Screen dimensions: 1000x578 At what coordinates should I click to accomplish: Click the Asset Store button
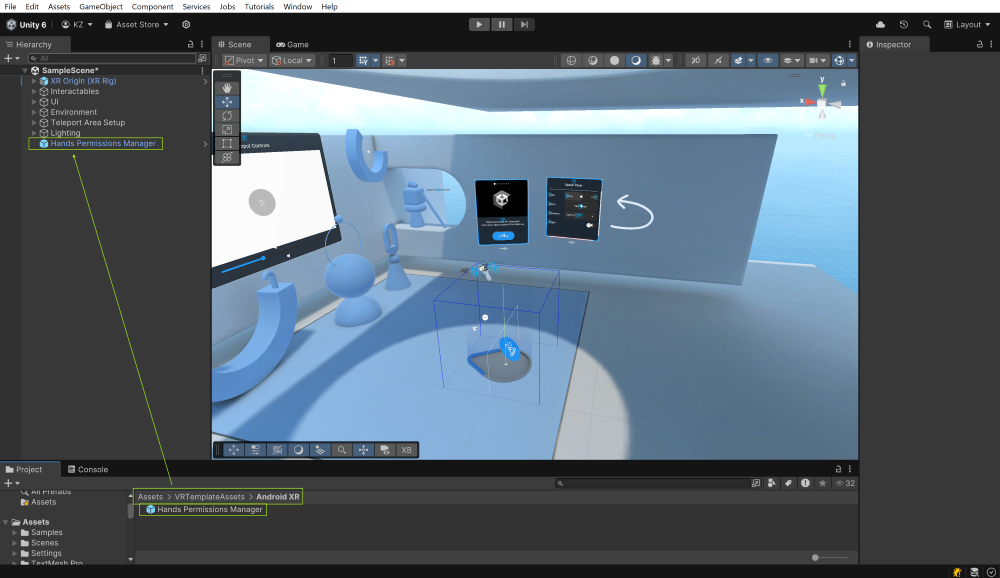click(x=142, y=24)
